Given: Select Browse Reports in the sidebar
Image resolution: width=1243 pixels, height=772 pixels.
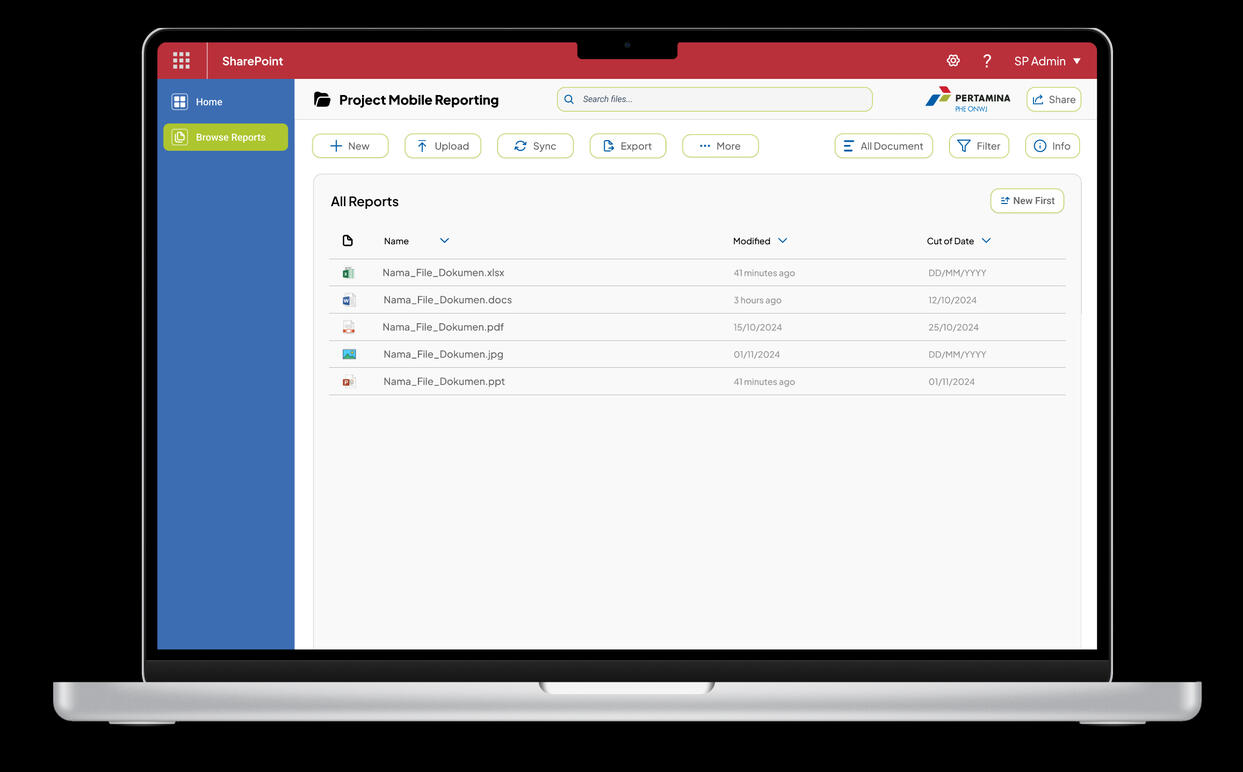Looking at the screenshot, I should coord(225,137).
